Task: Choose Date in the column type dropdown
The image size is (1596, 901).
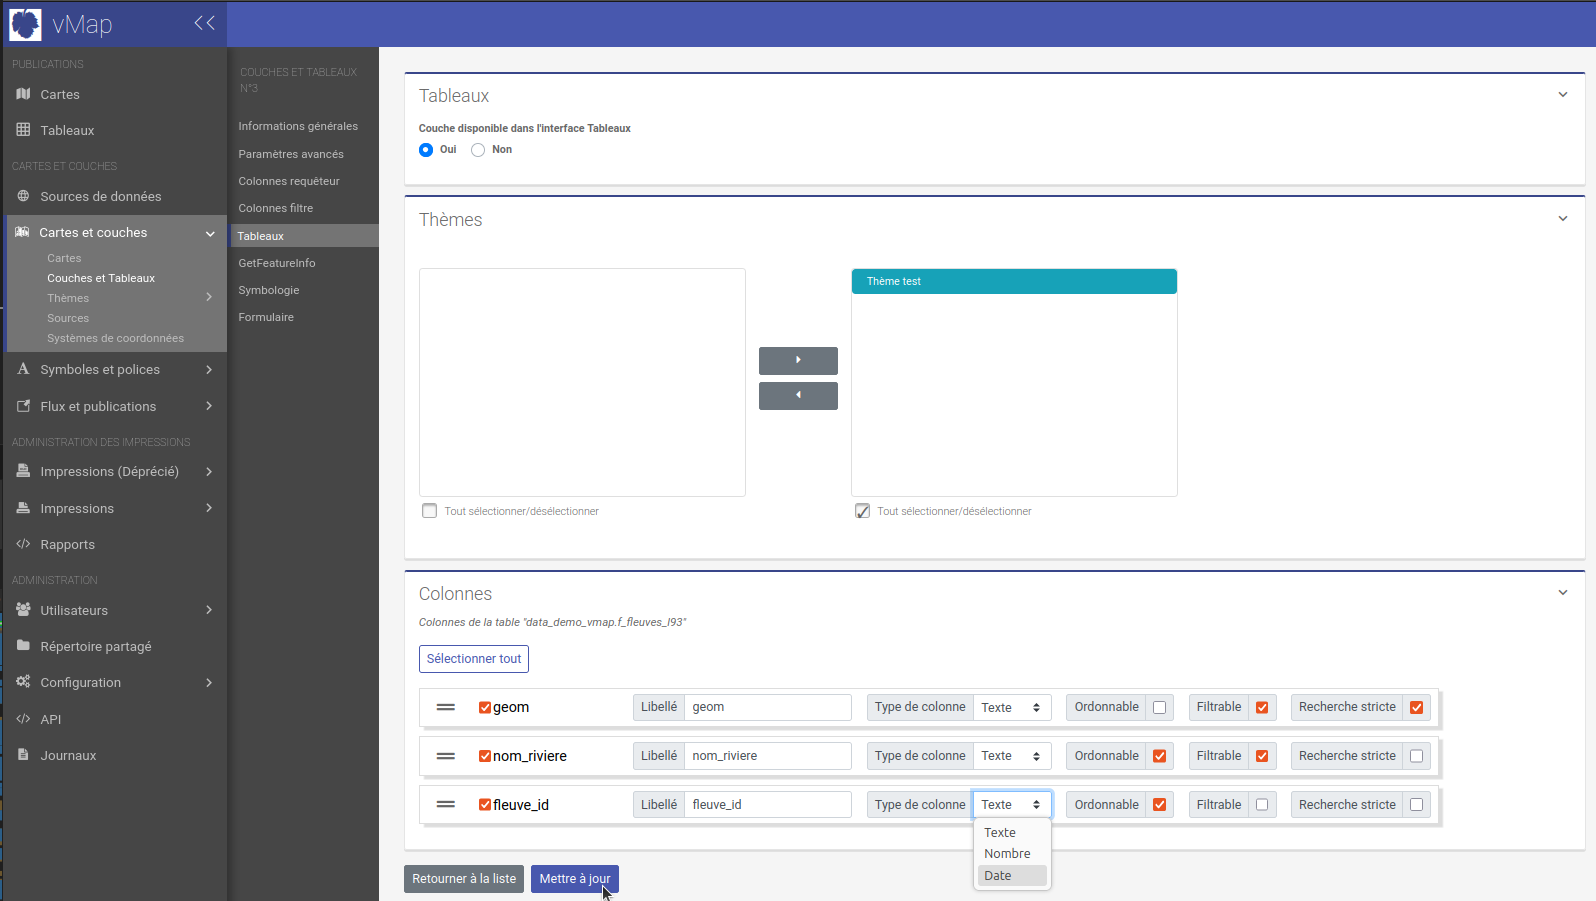Action: coord(998,876)
